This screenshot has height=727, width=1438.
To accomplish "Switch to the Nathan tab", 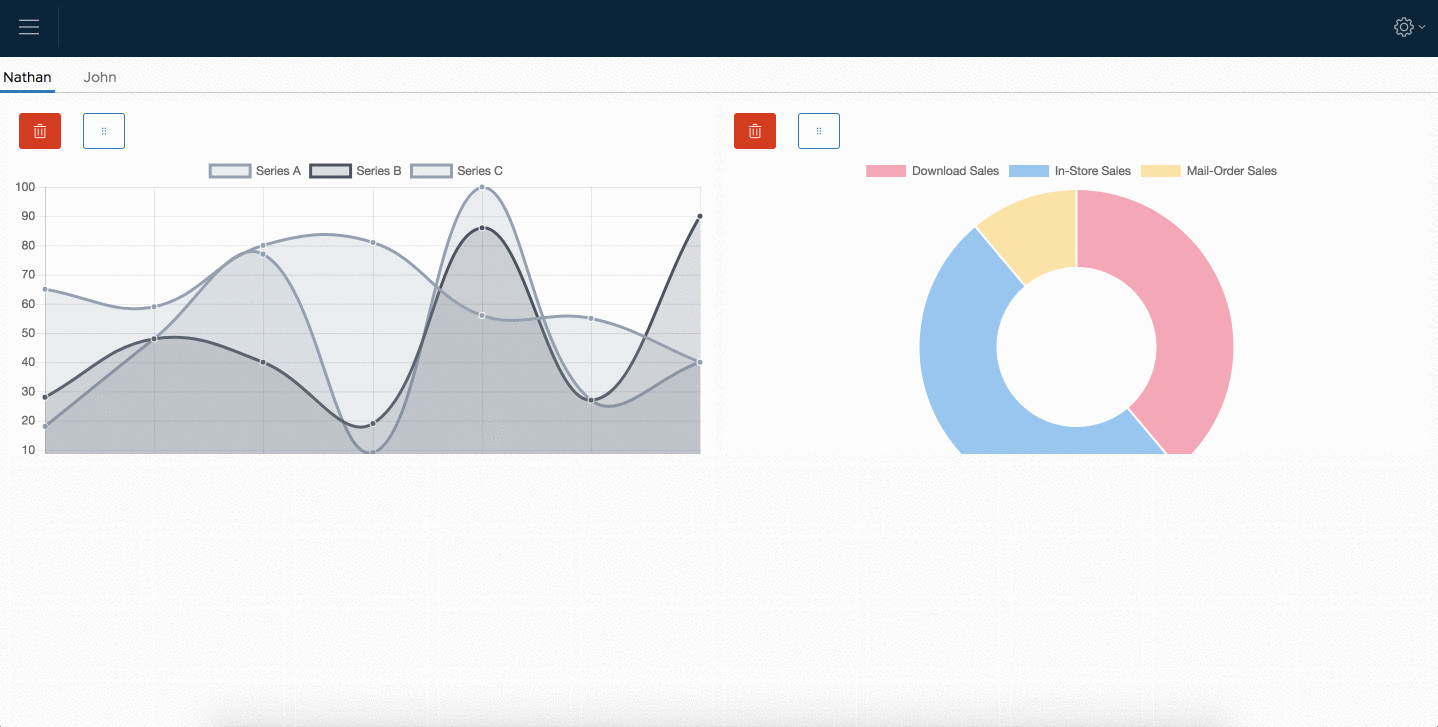I will point(27,77).
